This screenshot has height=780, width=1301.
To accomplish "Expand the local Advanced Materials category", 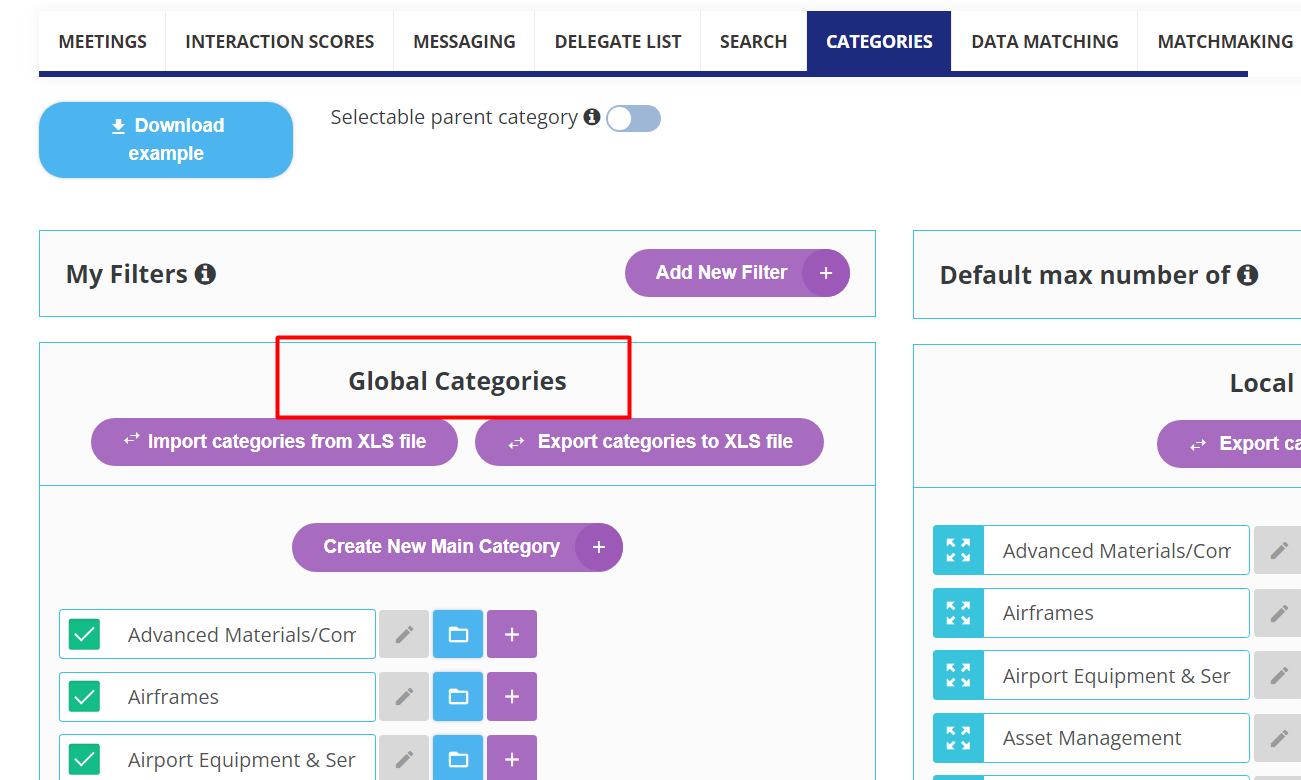I will coord(958,551).
